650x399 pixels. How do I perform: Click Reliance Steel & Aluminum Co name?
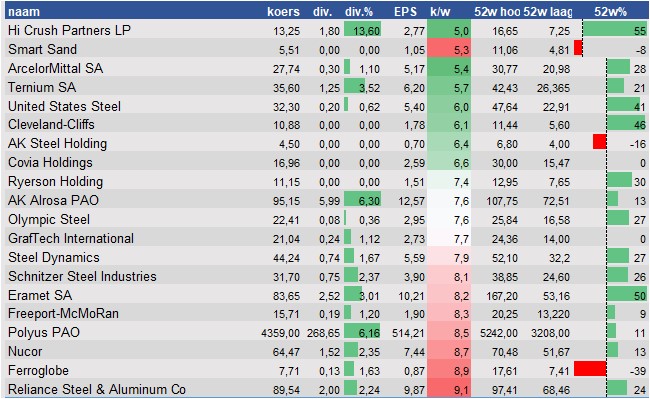tap(97, 389)
